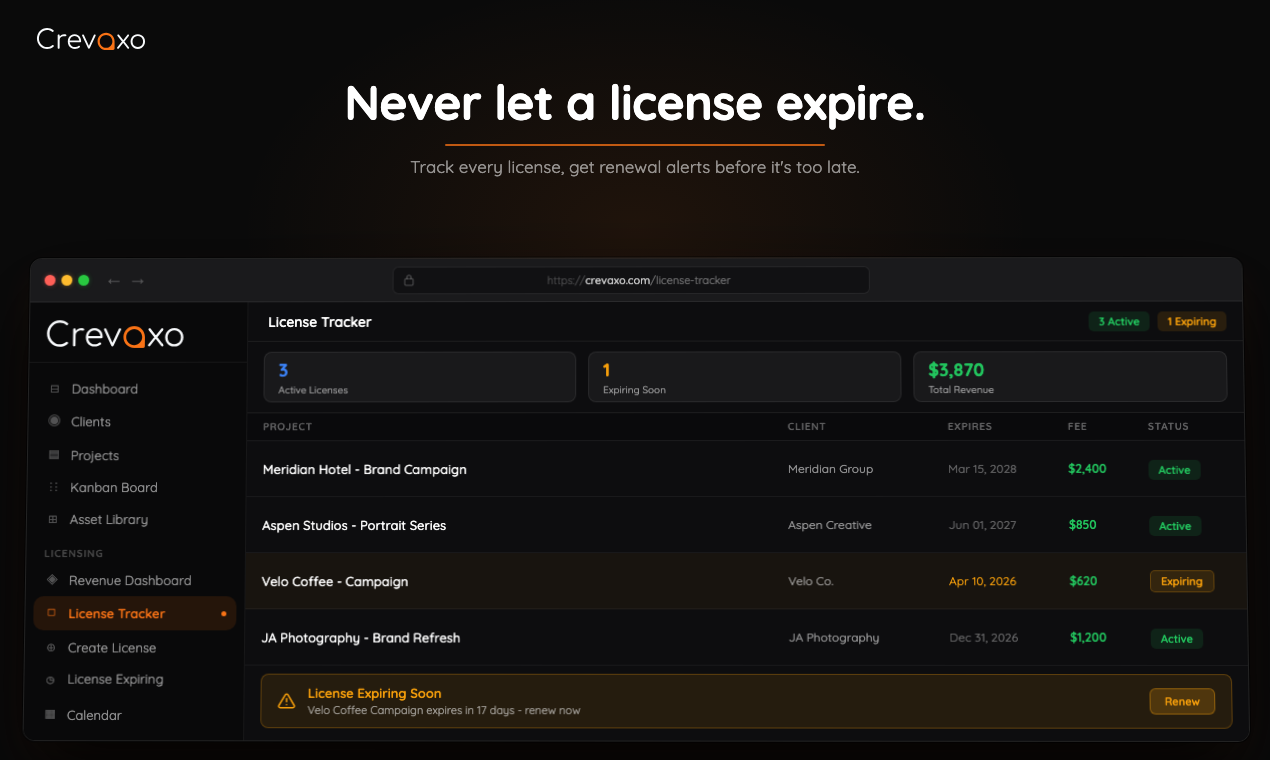Click the warning triangle alert icon

[287, 701]
